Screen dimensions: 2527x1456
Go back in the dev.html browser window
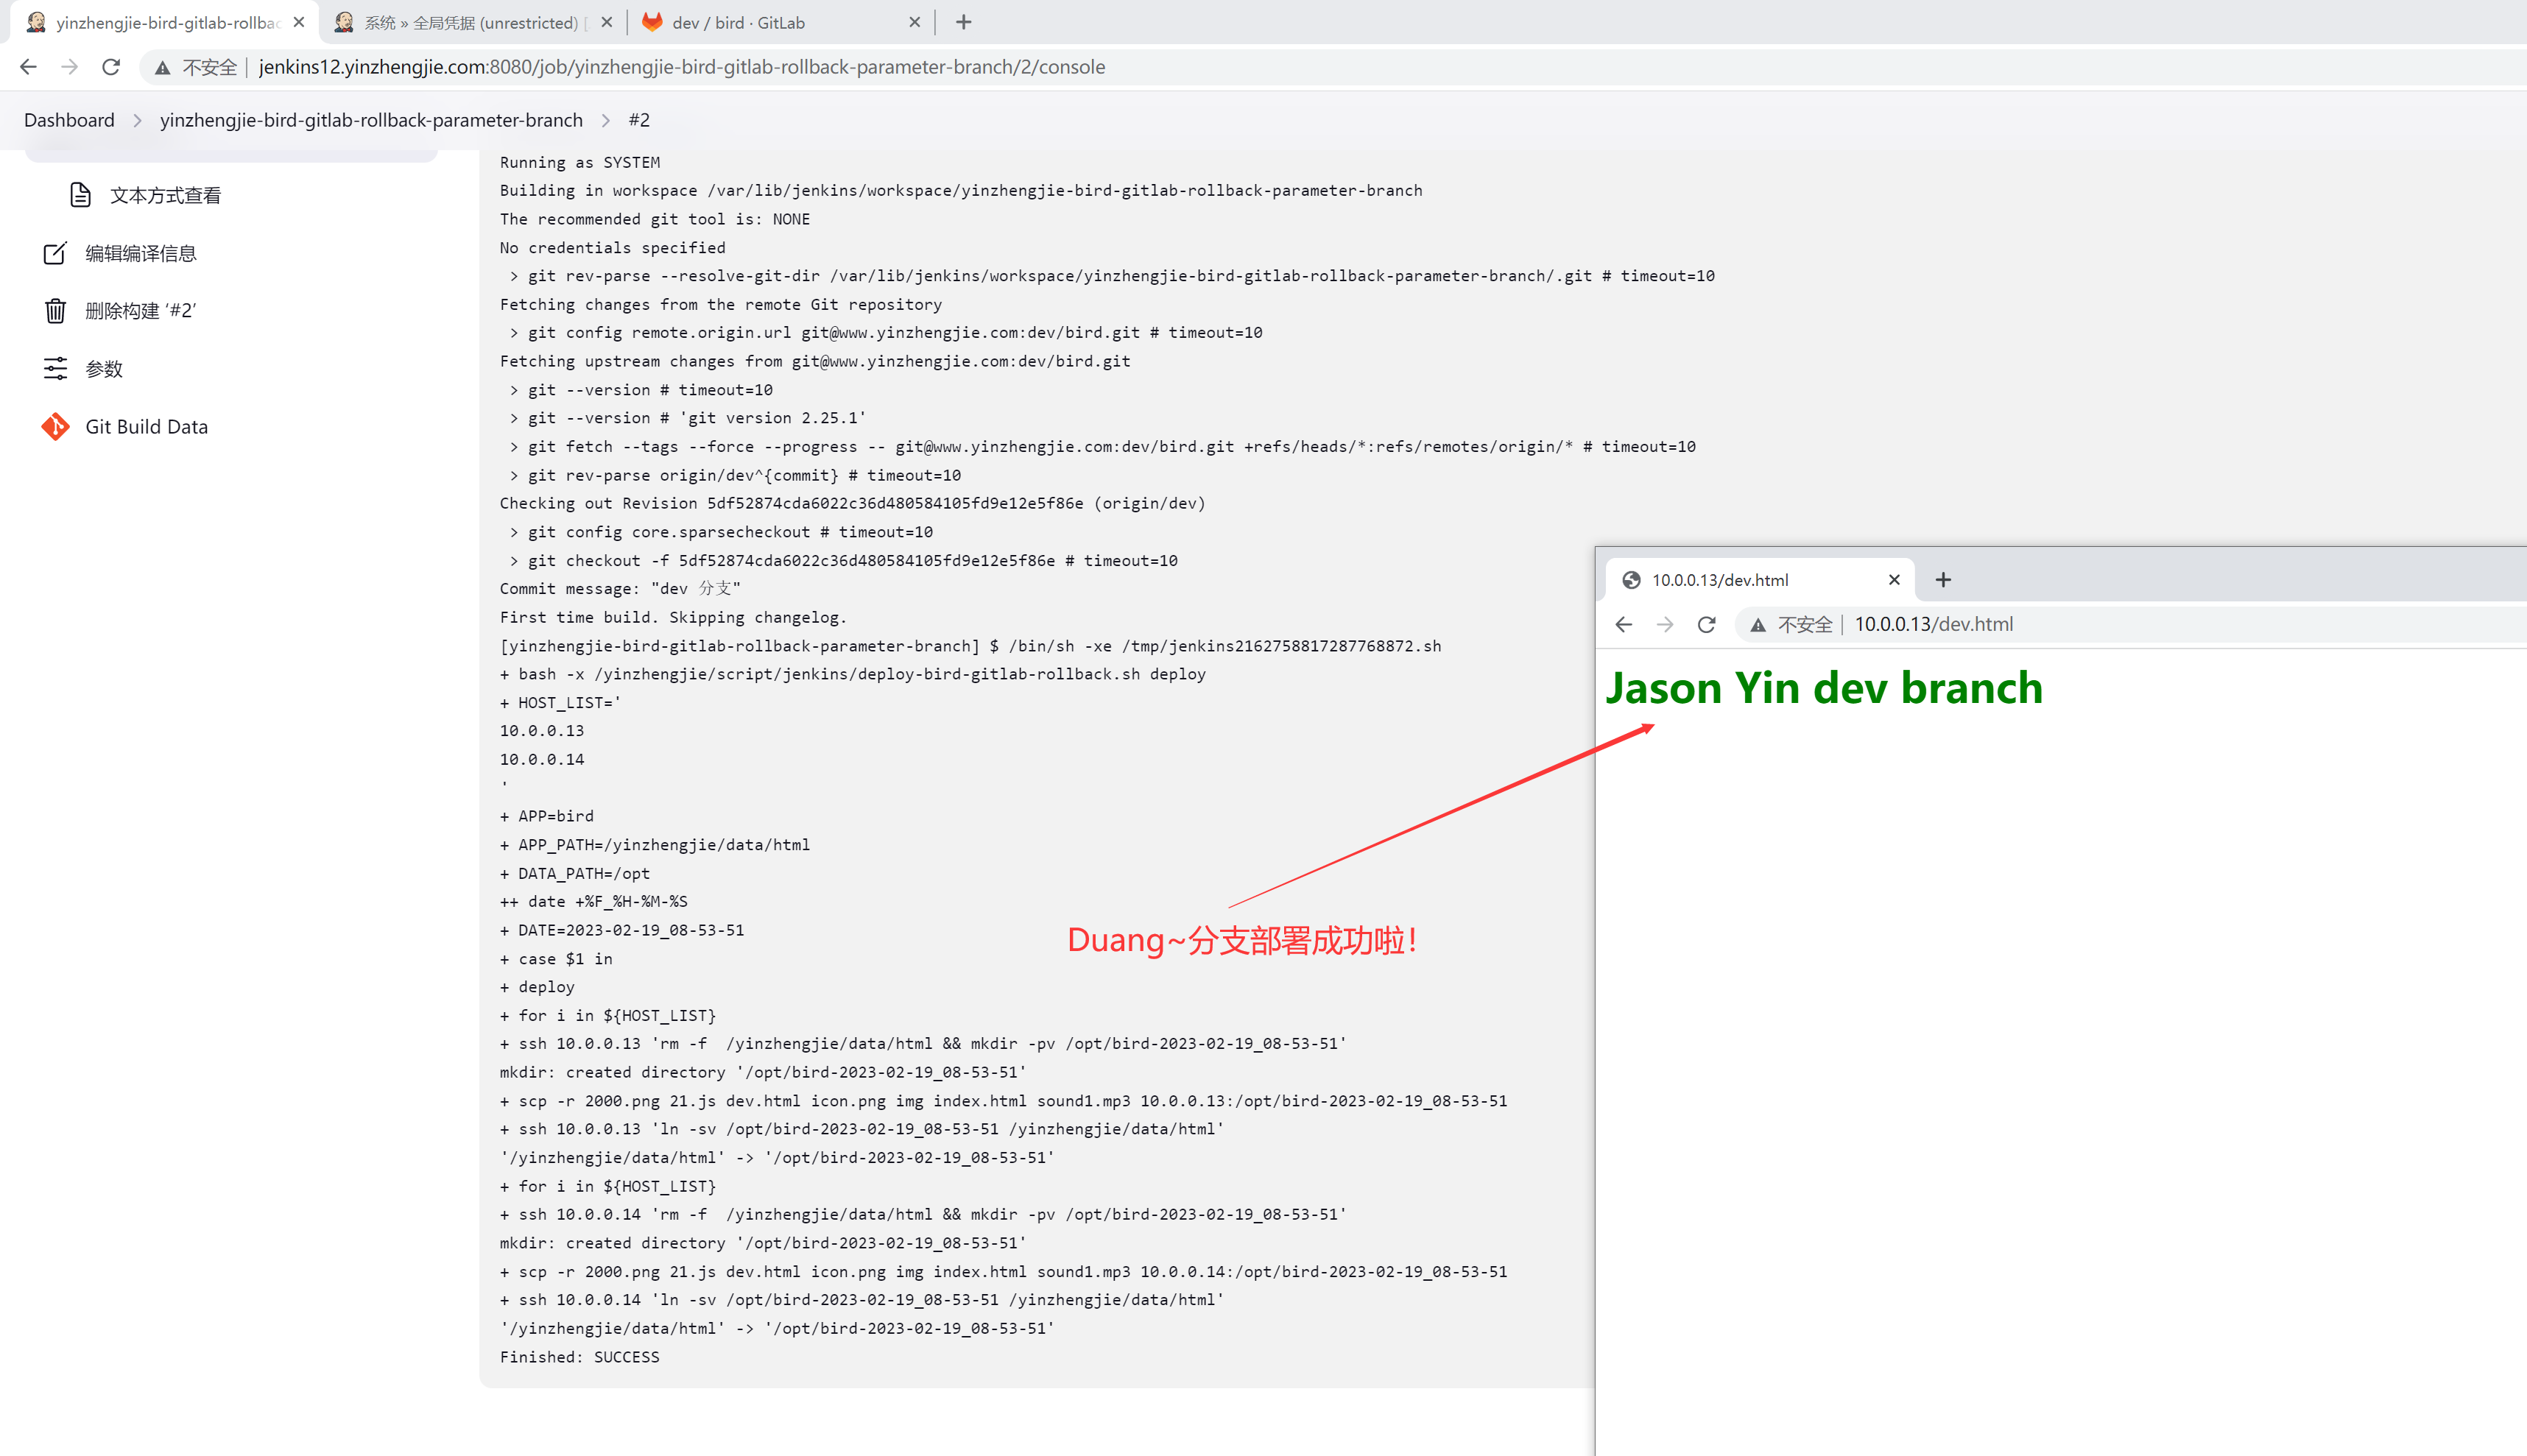pos(1624,625)
